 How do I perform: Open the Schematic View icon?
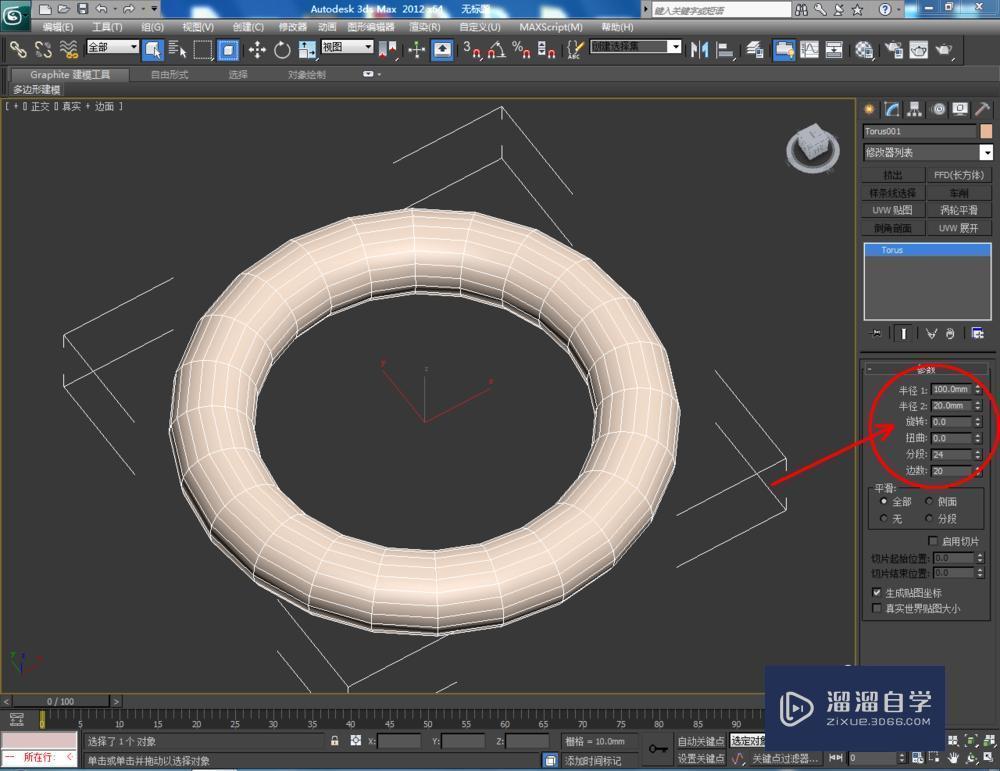[x=834, y=49]
